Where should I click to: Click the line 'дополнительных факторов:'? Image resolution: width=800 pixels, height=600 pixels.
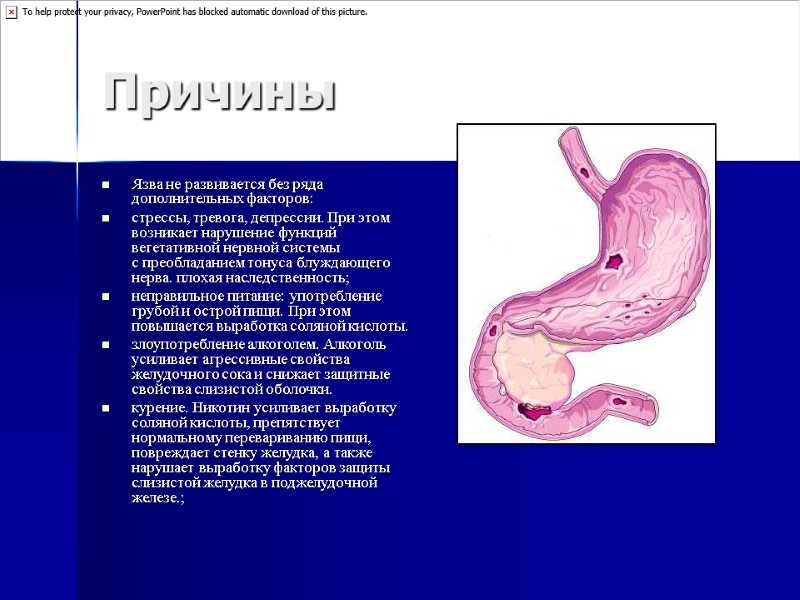222,199
